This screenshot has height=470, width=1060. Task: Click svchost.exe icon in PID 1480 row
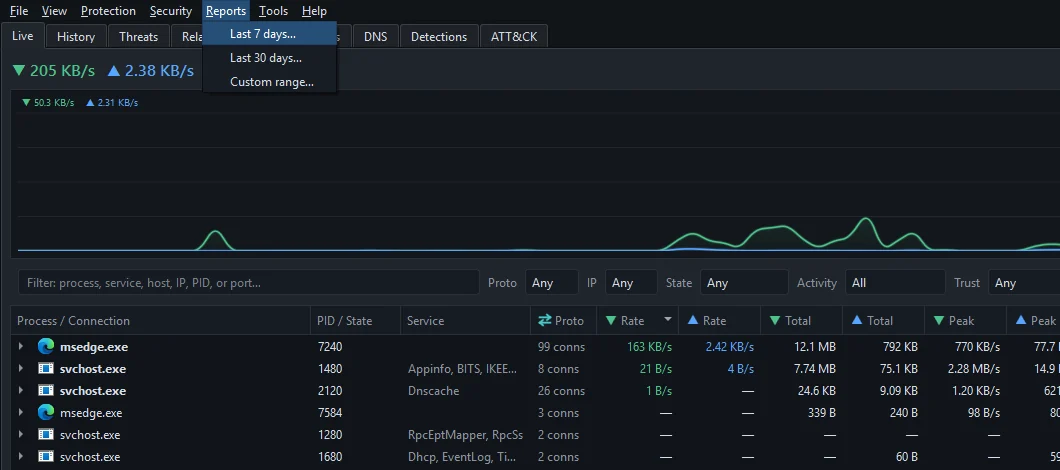coord(45,369)
